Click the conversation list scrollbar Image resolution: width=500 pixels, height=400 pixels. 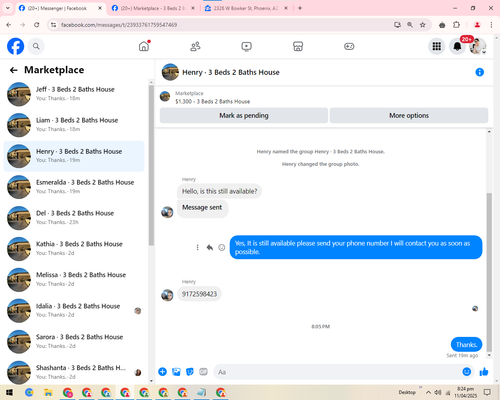click(x=151, y=166)
